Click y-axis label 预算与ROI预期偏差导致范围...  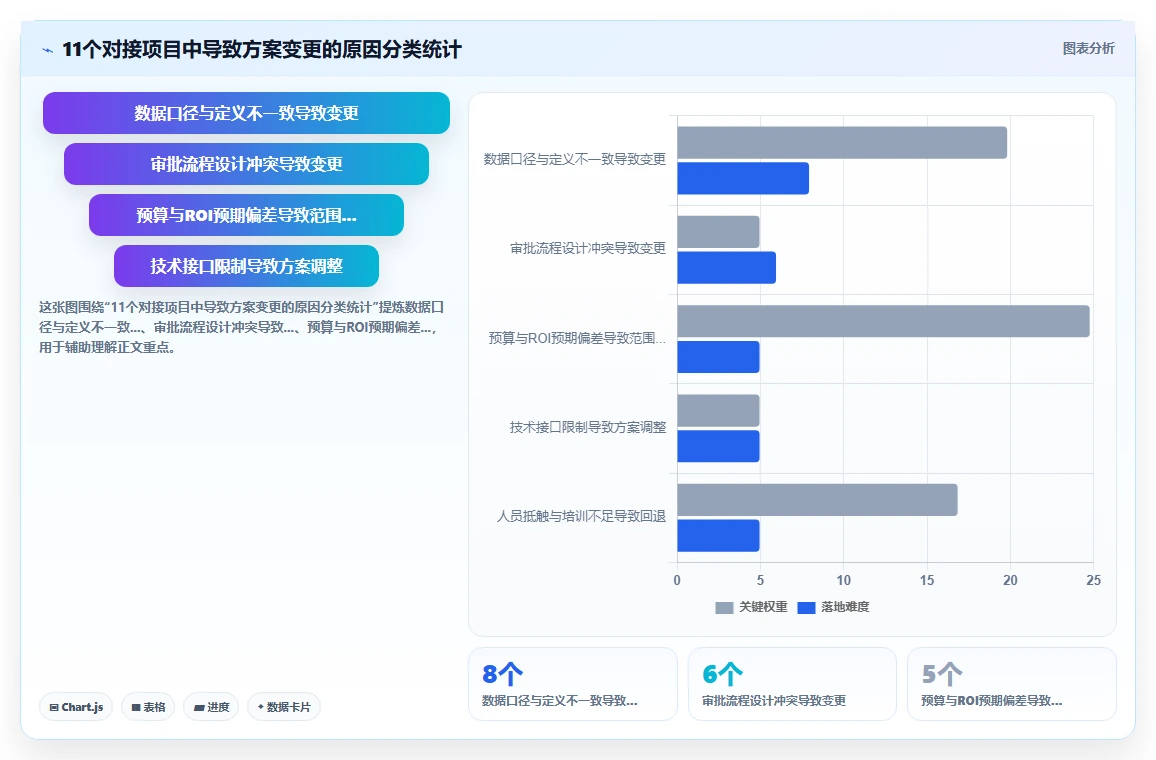point(577,338)
